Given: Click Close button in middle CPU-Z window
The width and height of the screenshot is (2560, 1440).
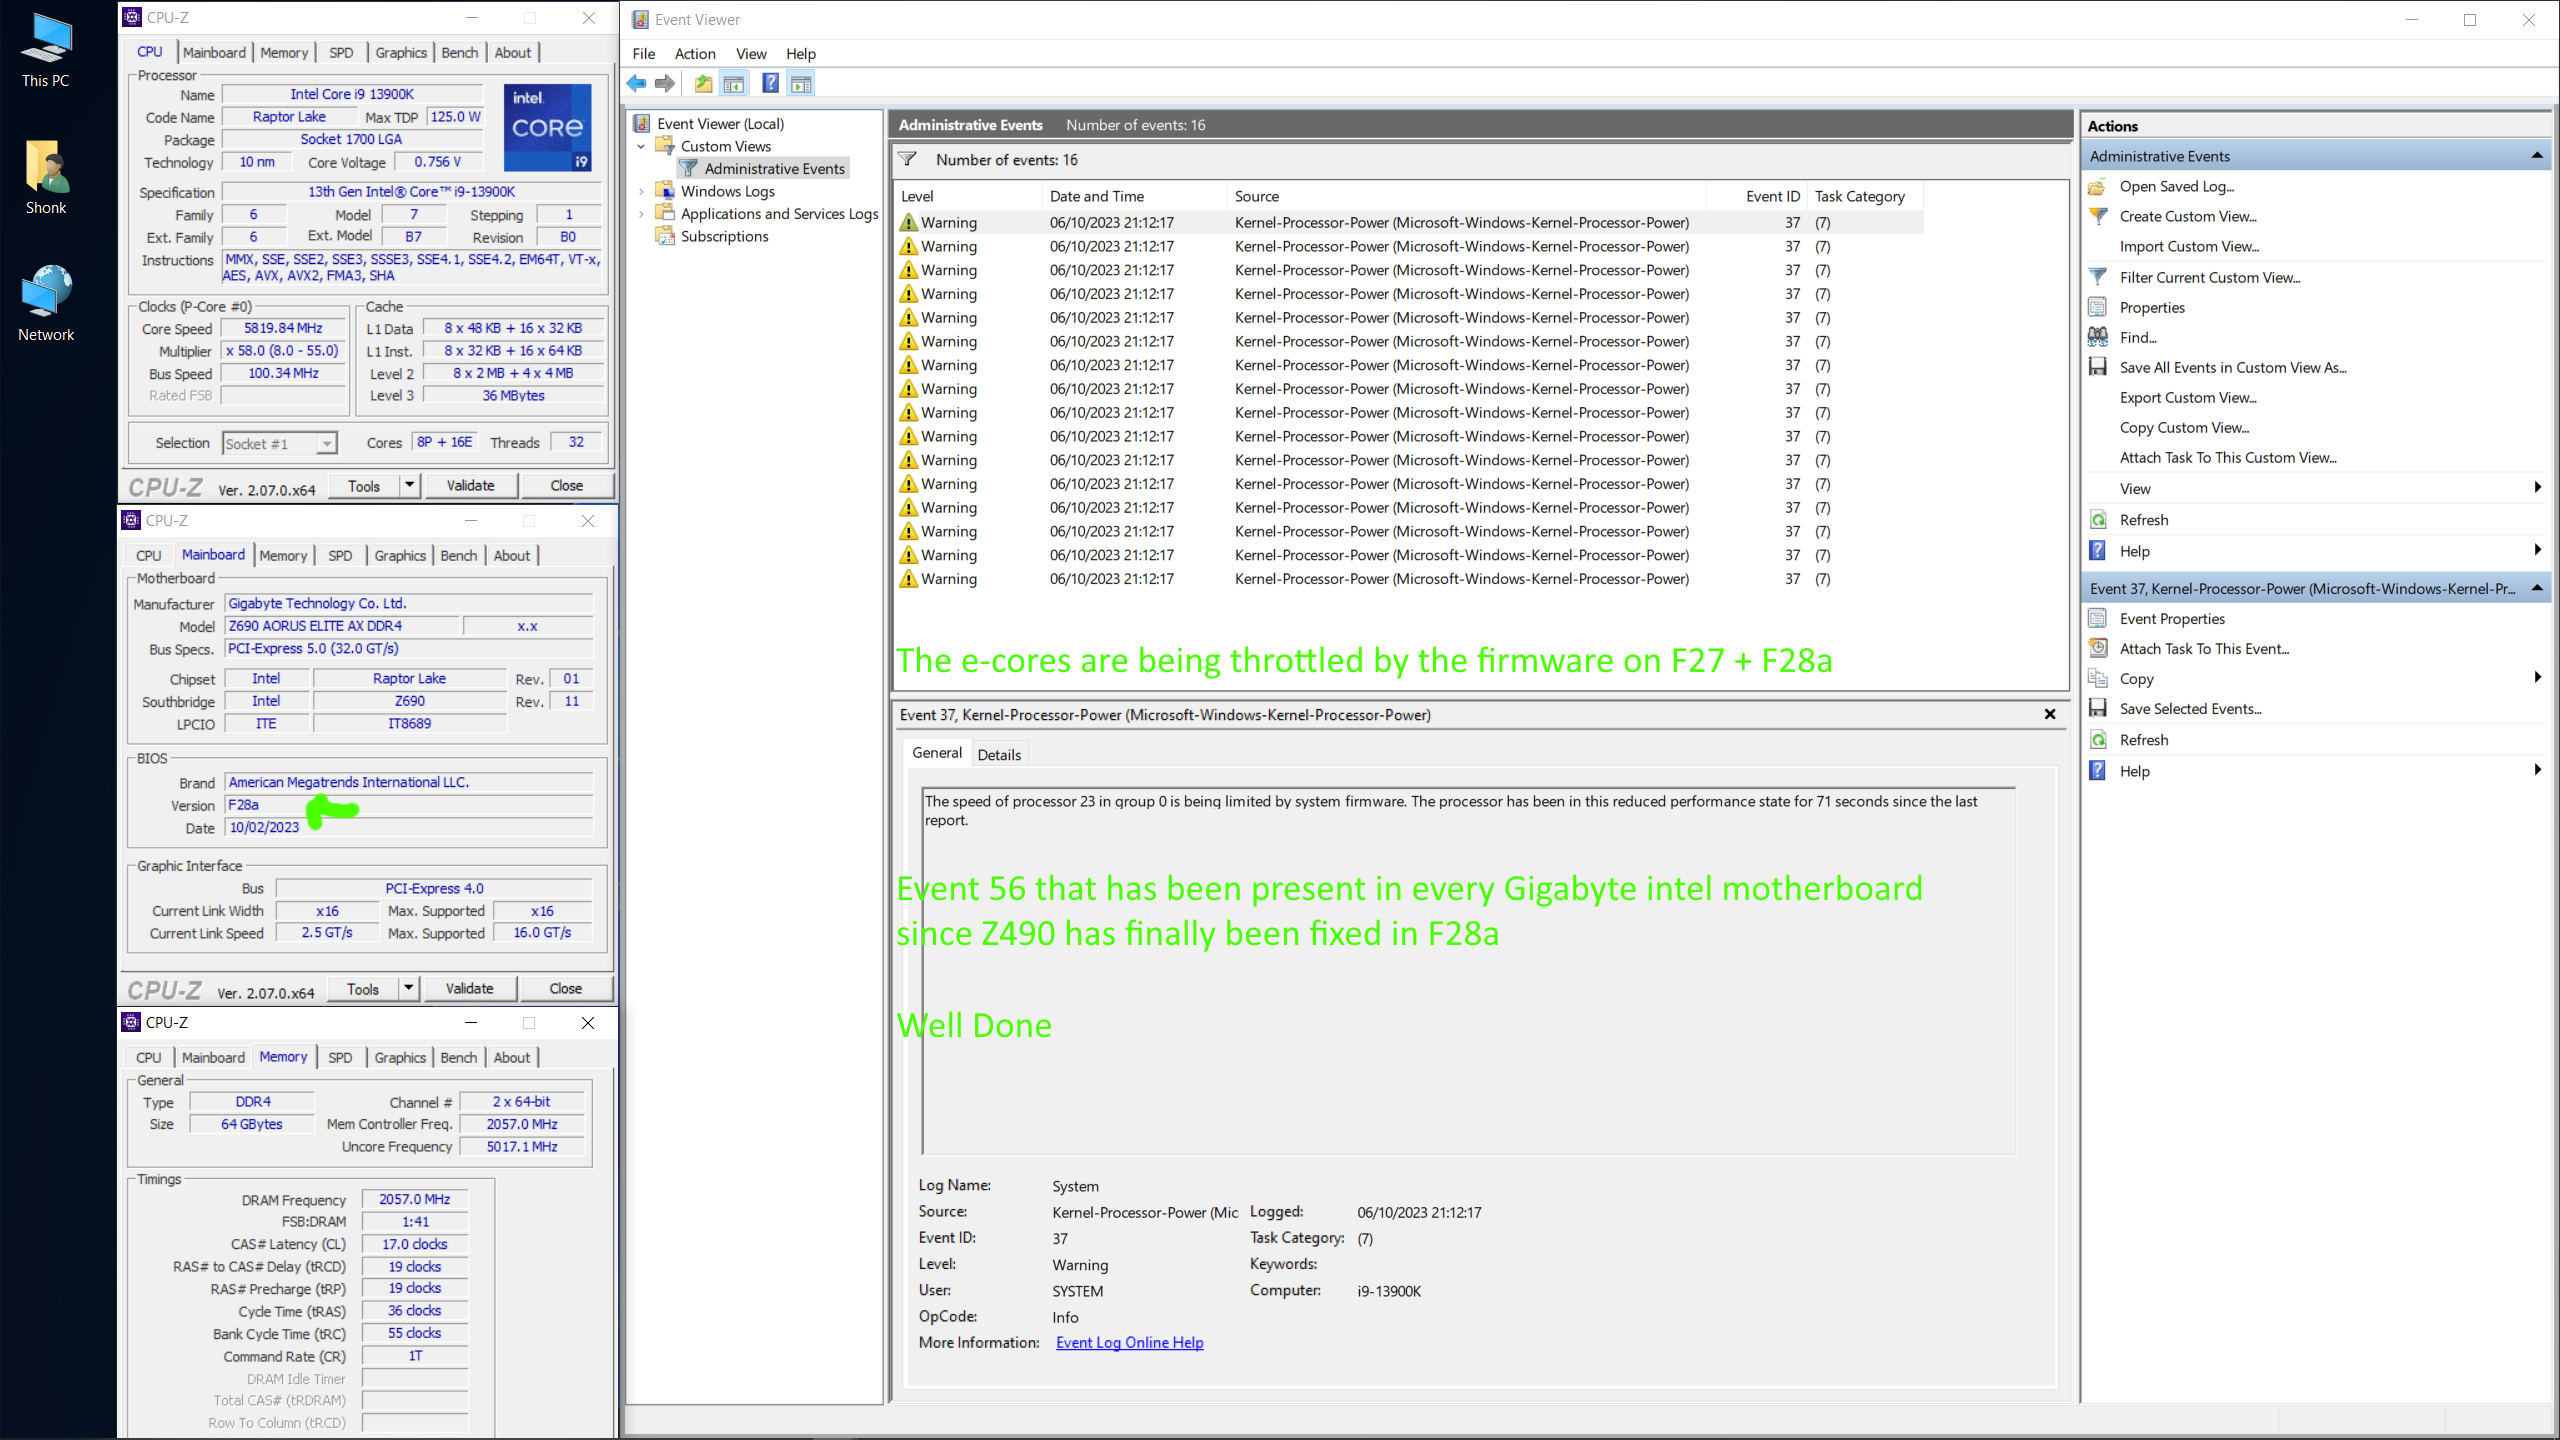Looking at the screenshot, I should 565,989.
